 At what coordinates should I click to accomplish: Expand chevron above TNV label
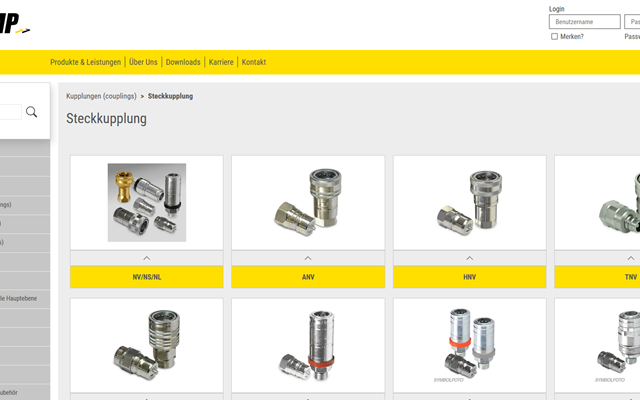[x=631, y=258]
